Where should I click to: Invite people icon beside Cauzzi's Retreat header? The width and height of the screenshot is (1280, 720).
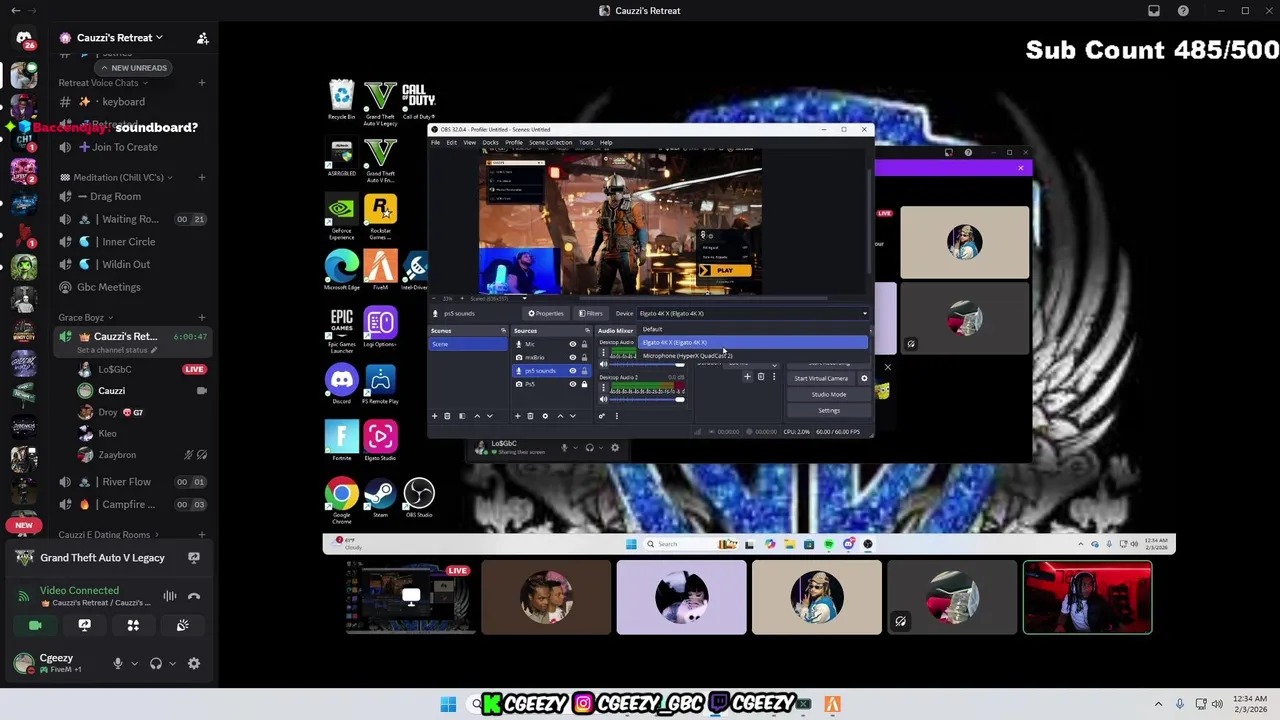(203, 38)
